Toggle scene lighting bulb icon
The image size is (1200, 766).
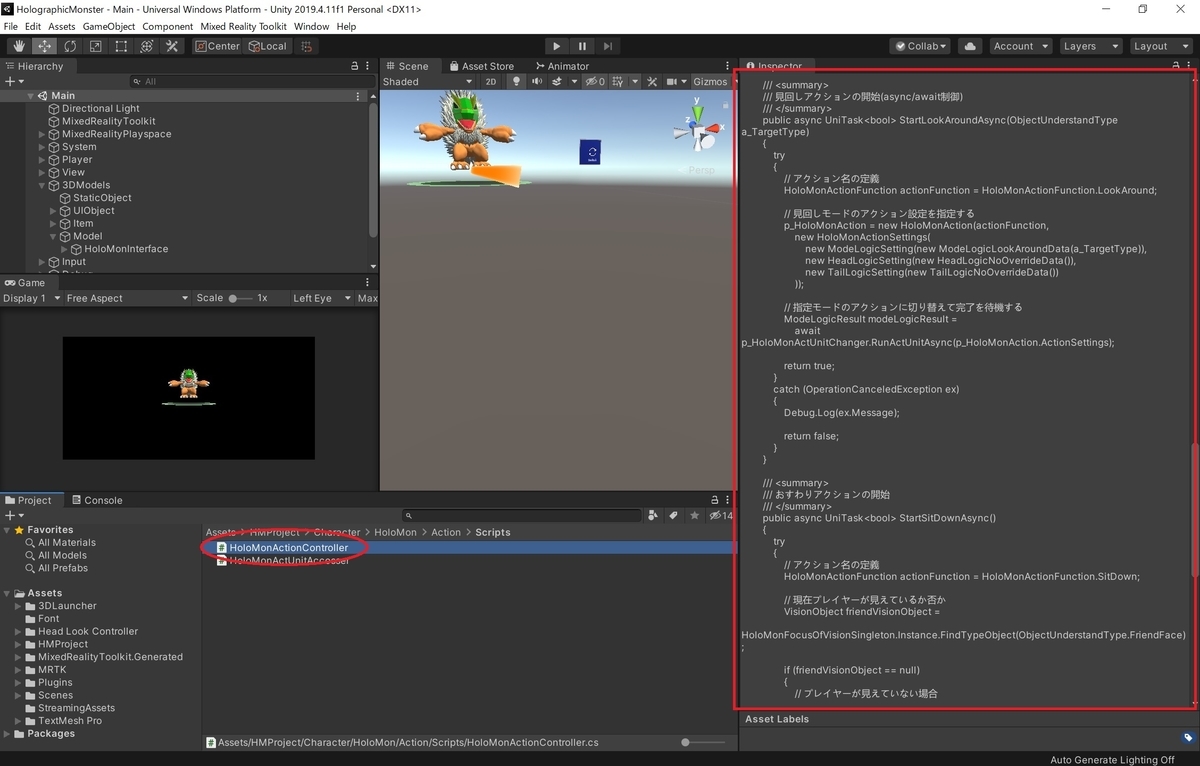516,82
